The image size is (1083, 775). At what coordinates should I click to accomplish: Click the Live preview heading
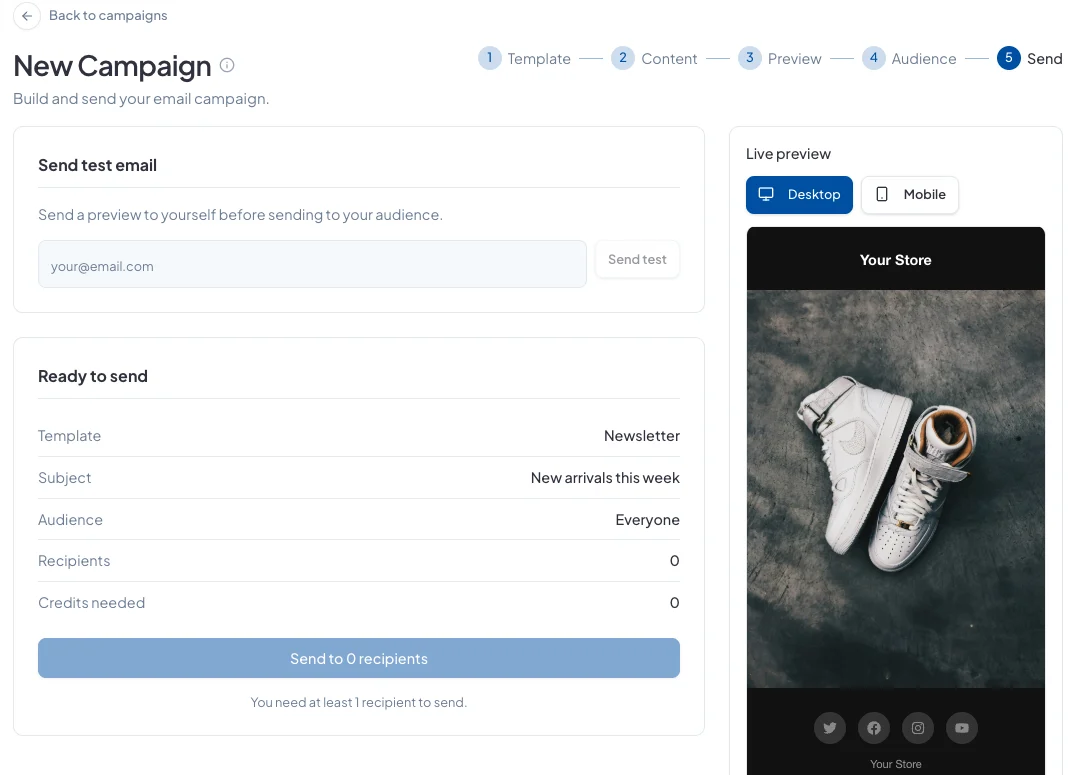coord(788,154)
